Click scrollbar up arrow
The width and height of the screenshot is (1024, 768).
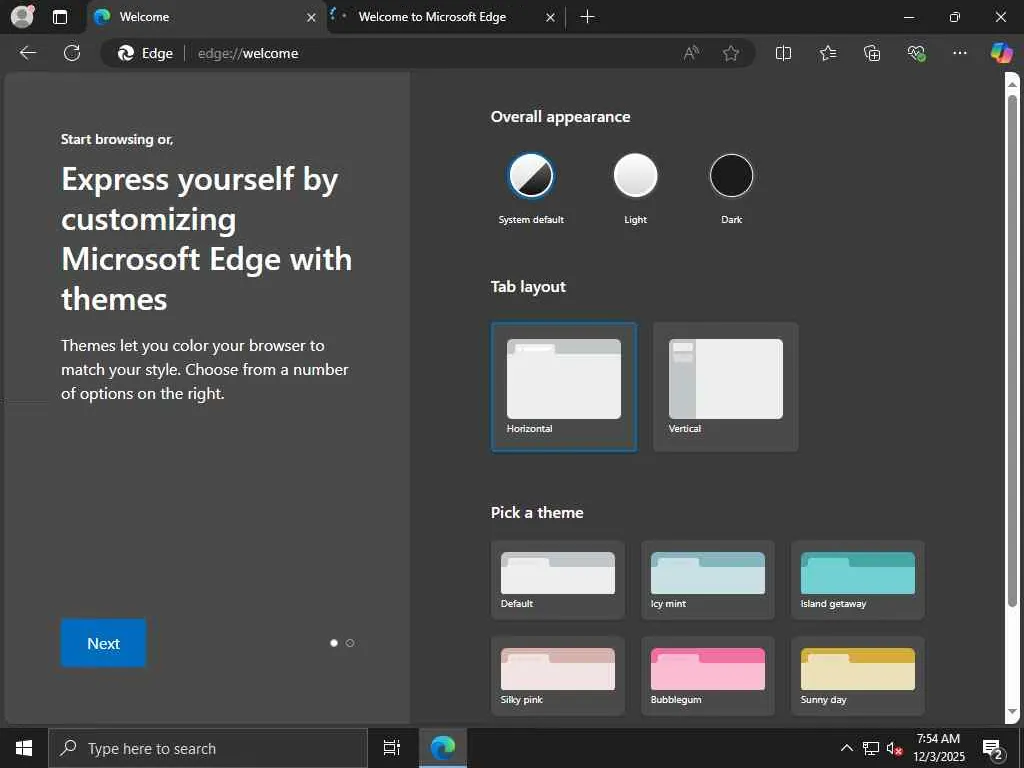point(1012,84)
